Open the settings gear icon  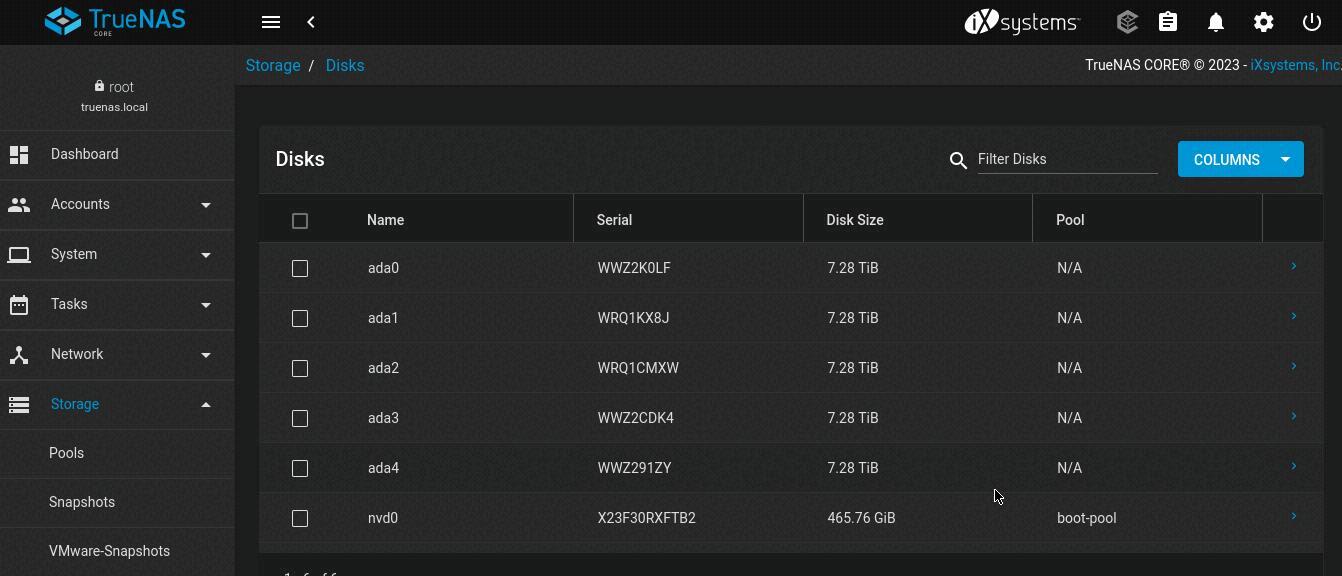click(1263, 22)
